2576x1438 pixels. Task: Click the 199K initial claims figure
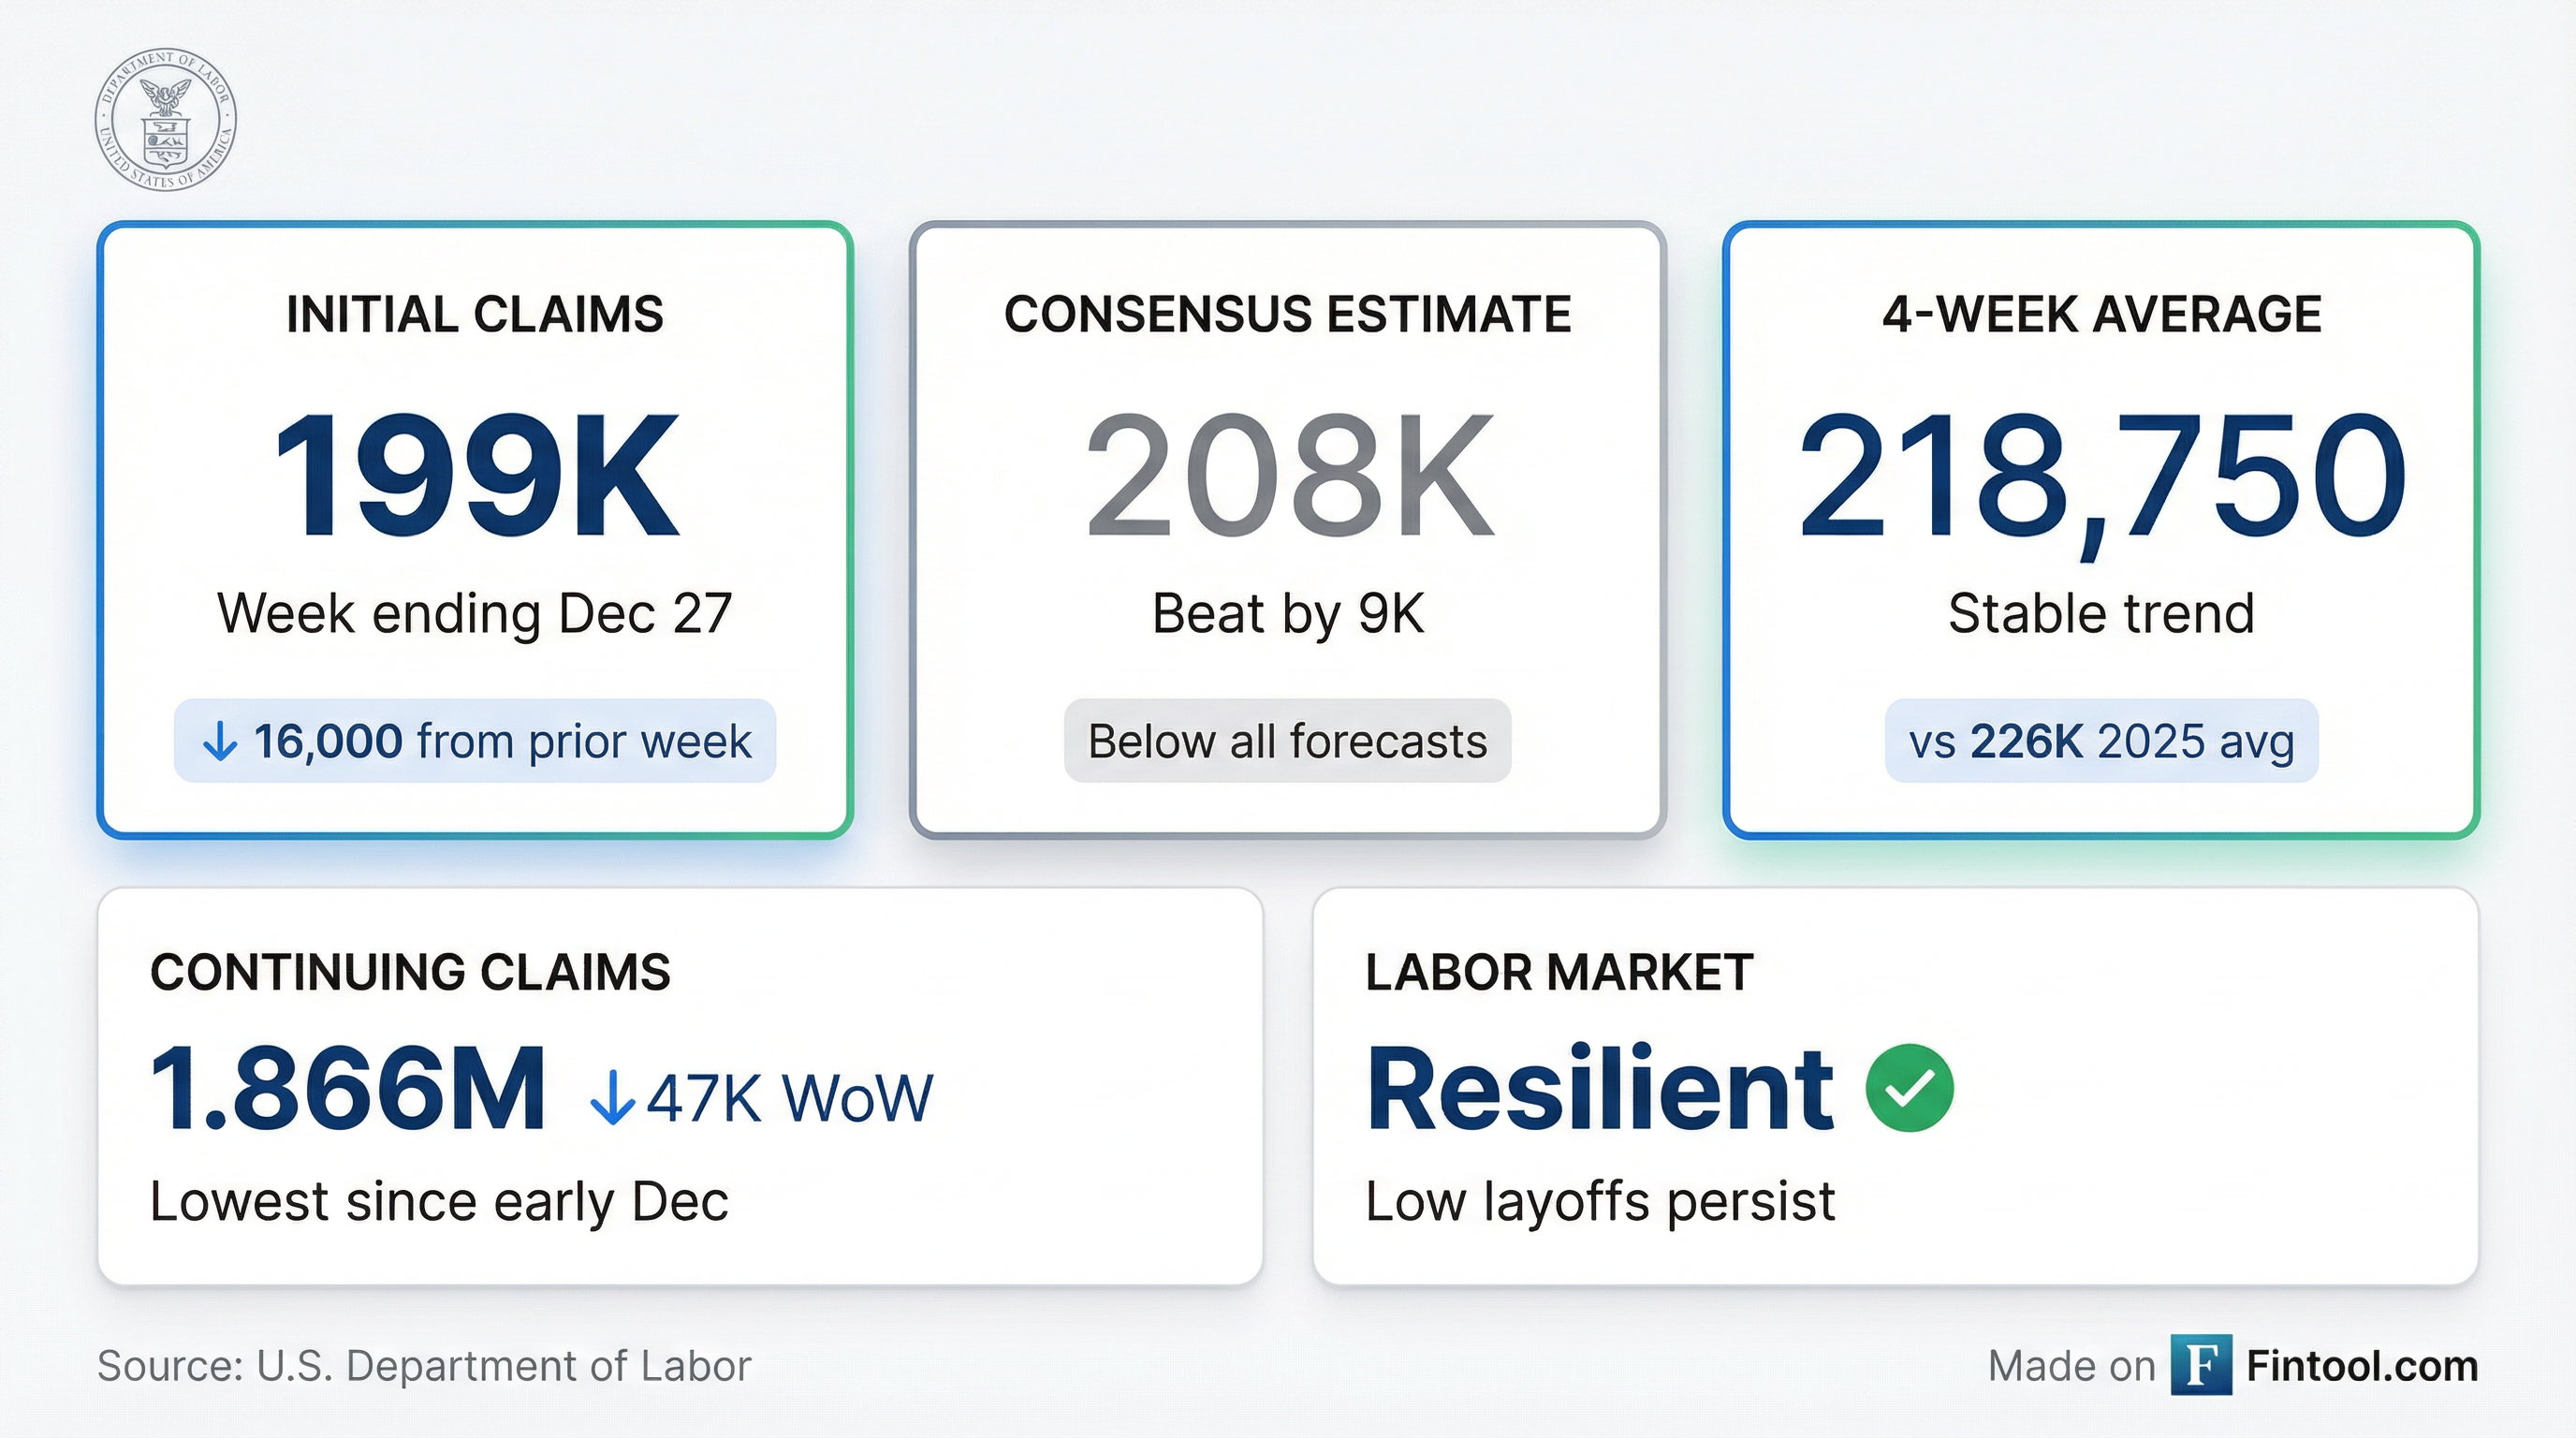[x=476, y=477]
